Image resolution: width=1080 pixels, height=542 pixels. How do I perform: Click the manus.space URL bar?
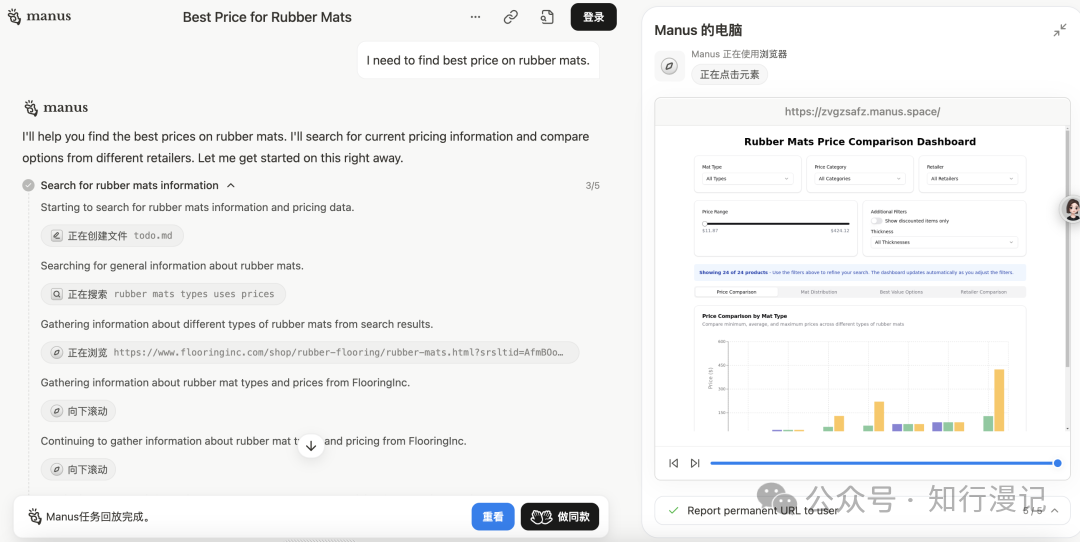coord(862,111)
